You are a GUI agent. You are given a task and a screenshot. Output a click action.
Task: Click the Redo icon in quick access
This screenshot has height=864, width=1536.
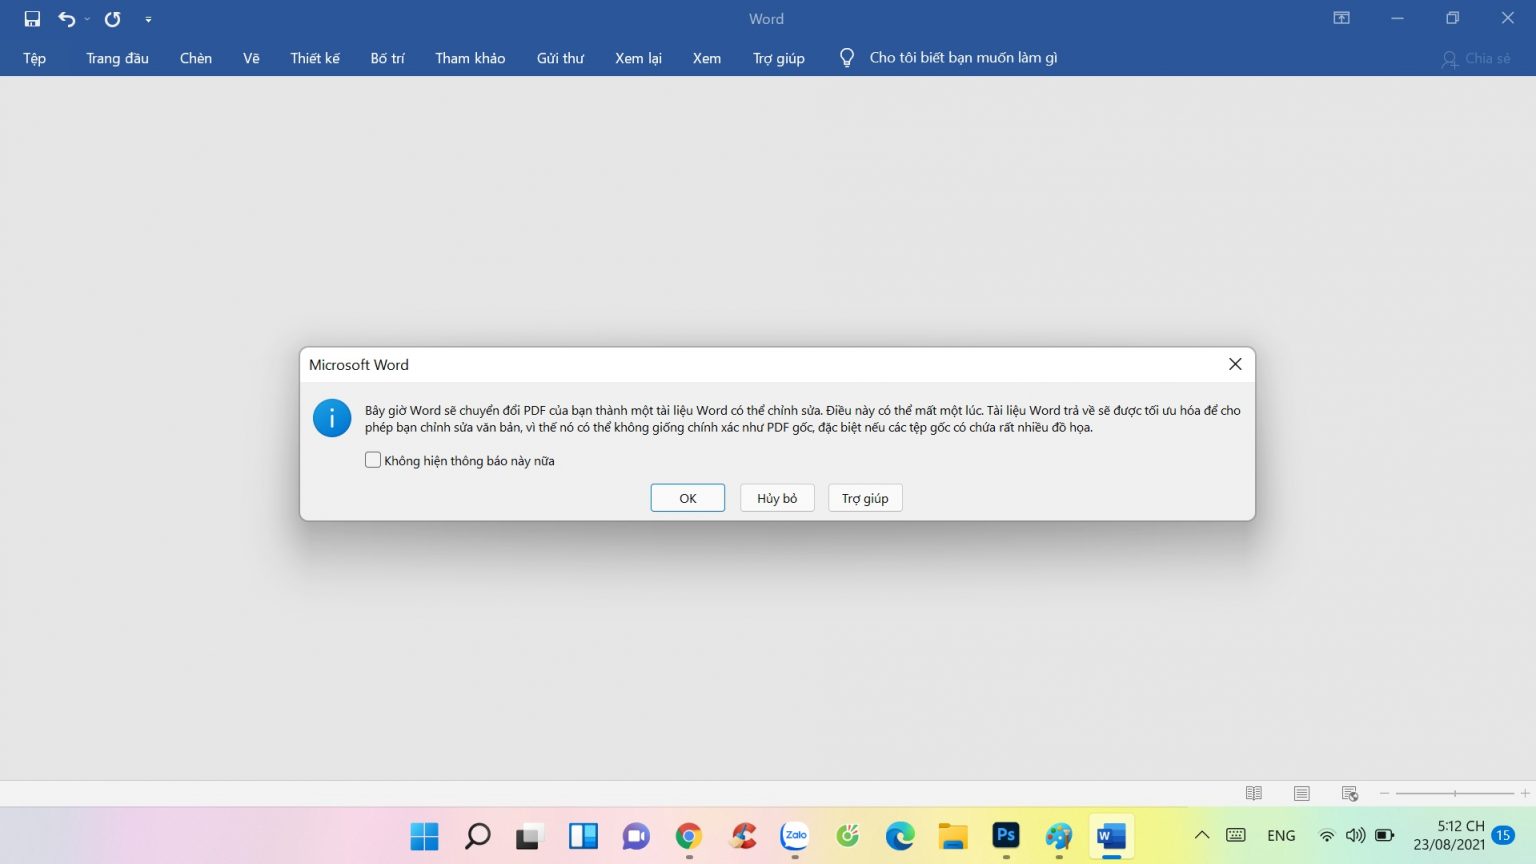click(113, 19)
